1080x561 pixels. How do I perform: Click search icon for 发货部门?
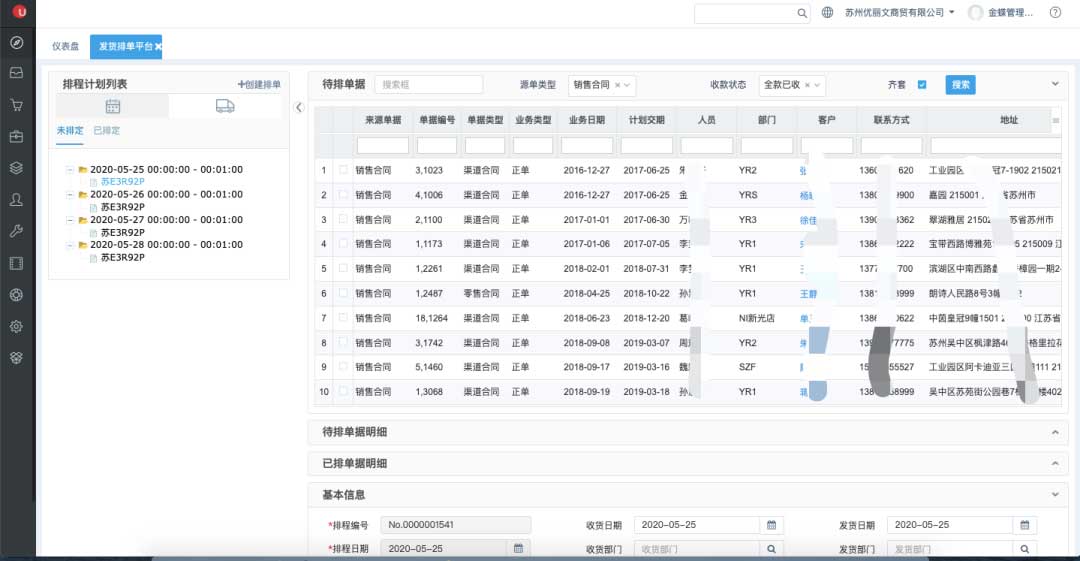pyautogui.click(x=1024, y=549)
